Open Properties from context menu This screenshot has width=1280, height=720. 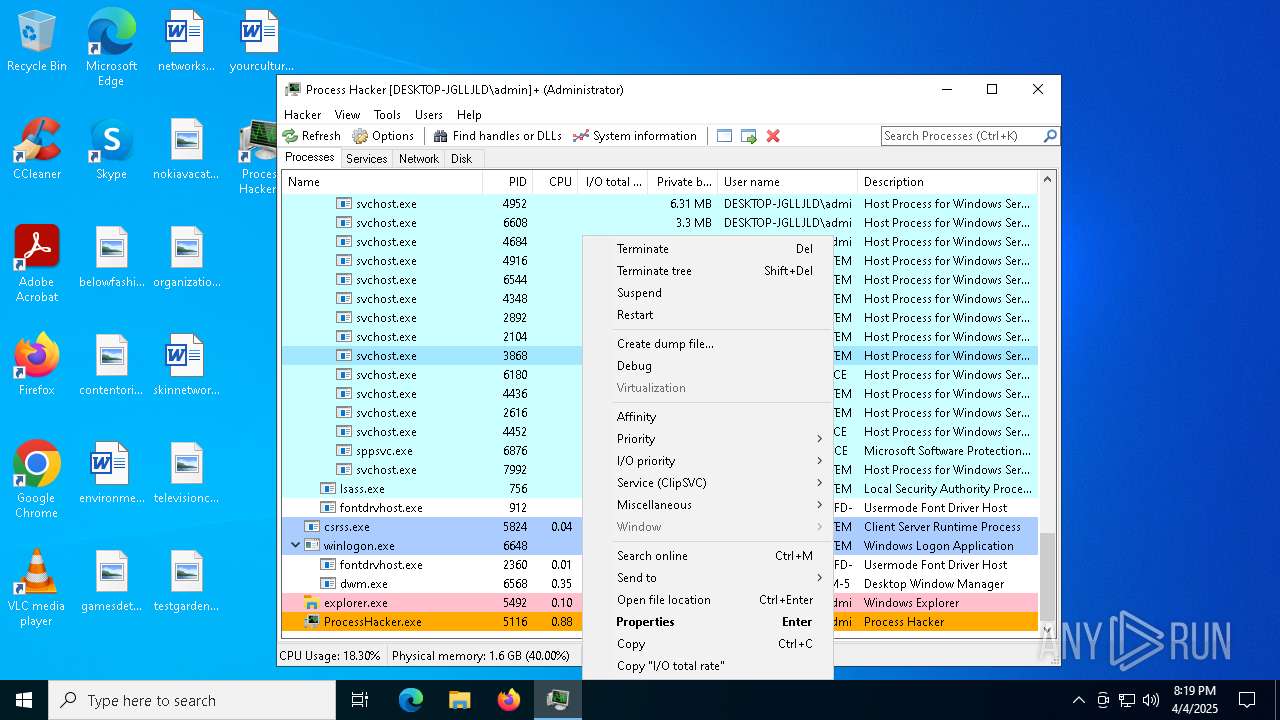(x=708, y=622)
